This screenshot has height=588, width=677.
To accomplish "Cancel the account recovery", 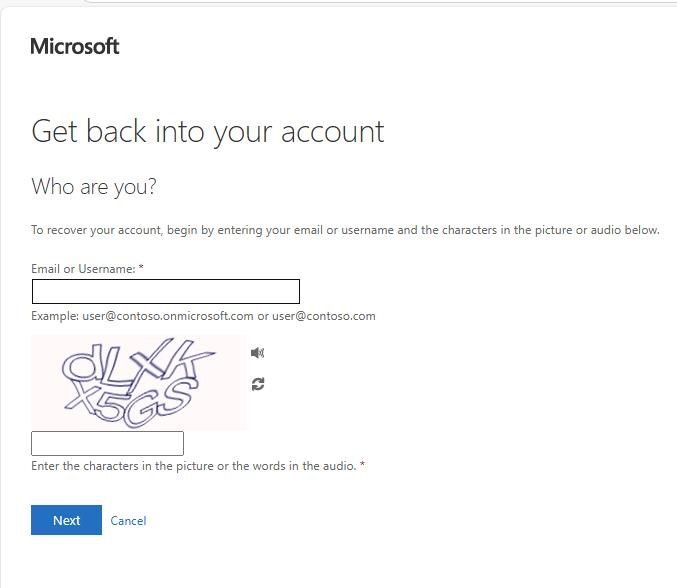I will point(128,521).
